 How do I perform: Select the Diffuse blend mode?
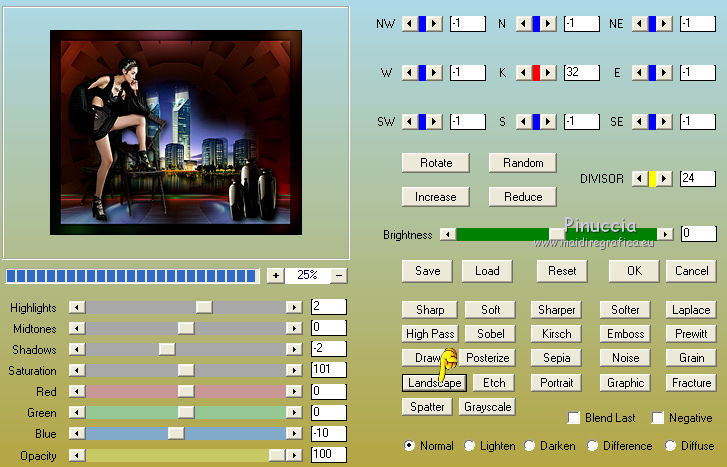670,446
